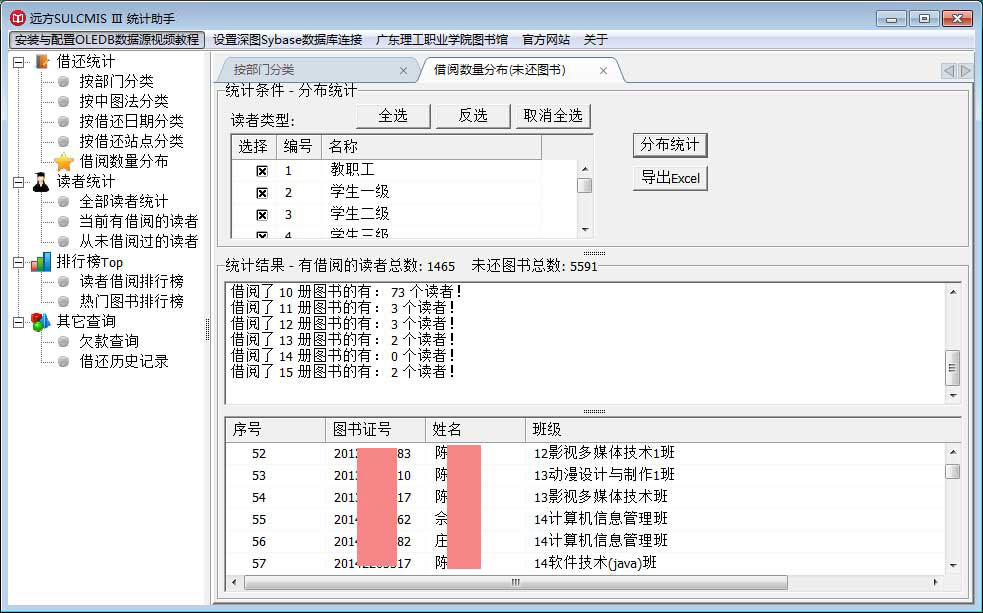Click the gray bullet beside 欠款查询

coord(63,342)
